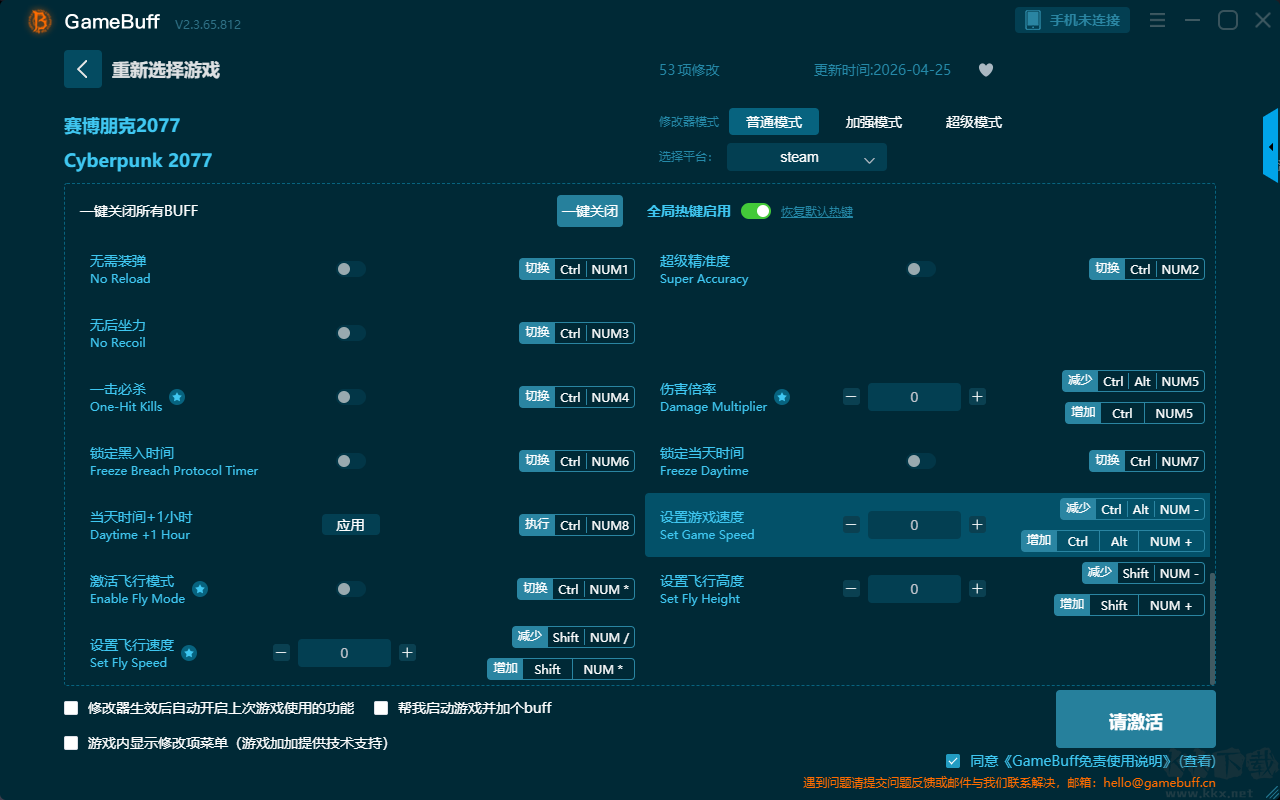Click Set Fly Height value field
The image size is (1280, 800).
tap(914, 589)
